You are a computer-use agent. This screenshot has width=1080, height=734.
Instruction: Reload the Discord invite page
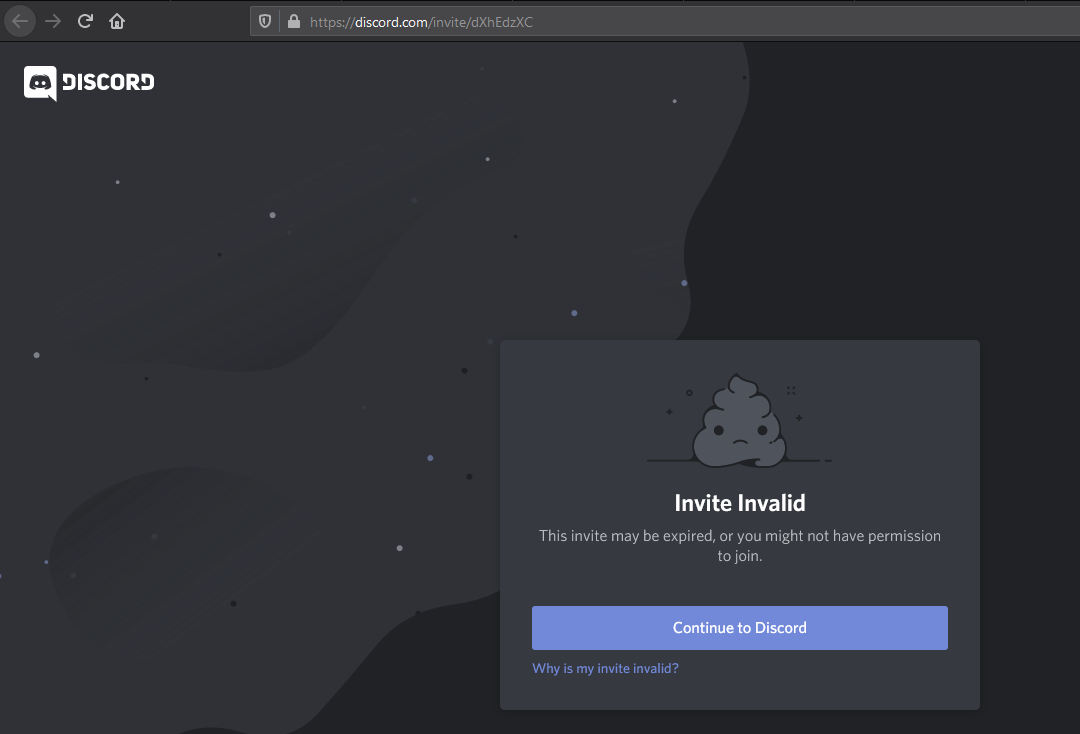pos(86,21)
